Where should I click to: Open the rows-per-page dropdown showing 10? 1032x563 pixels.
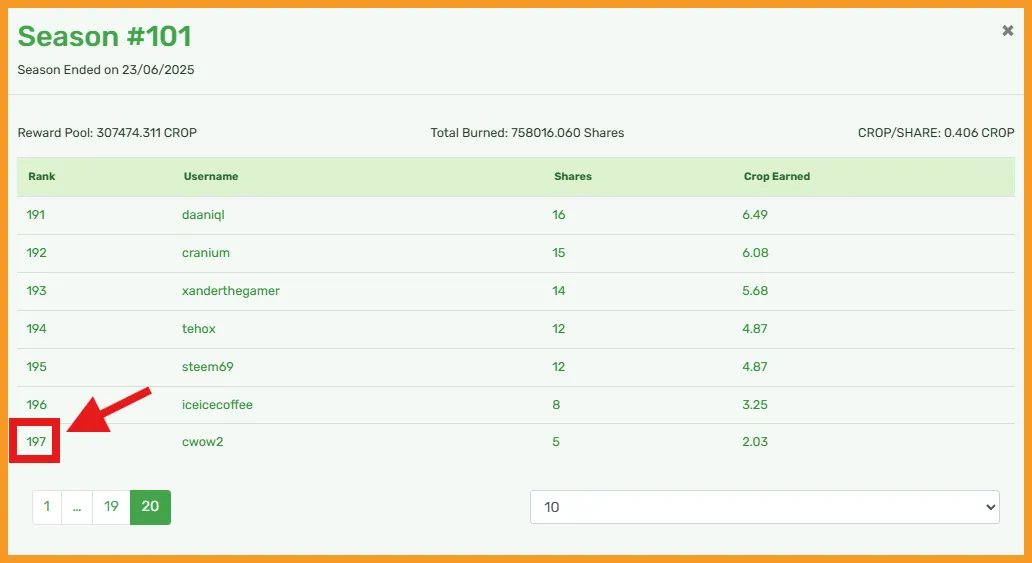765,507
